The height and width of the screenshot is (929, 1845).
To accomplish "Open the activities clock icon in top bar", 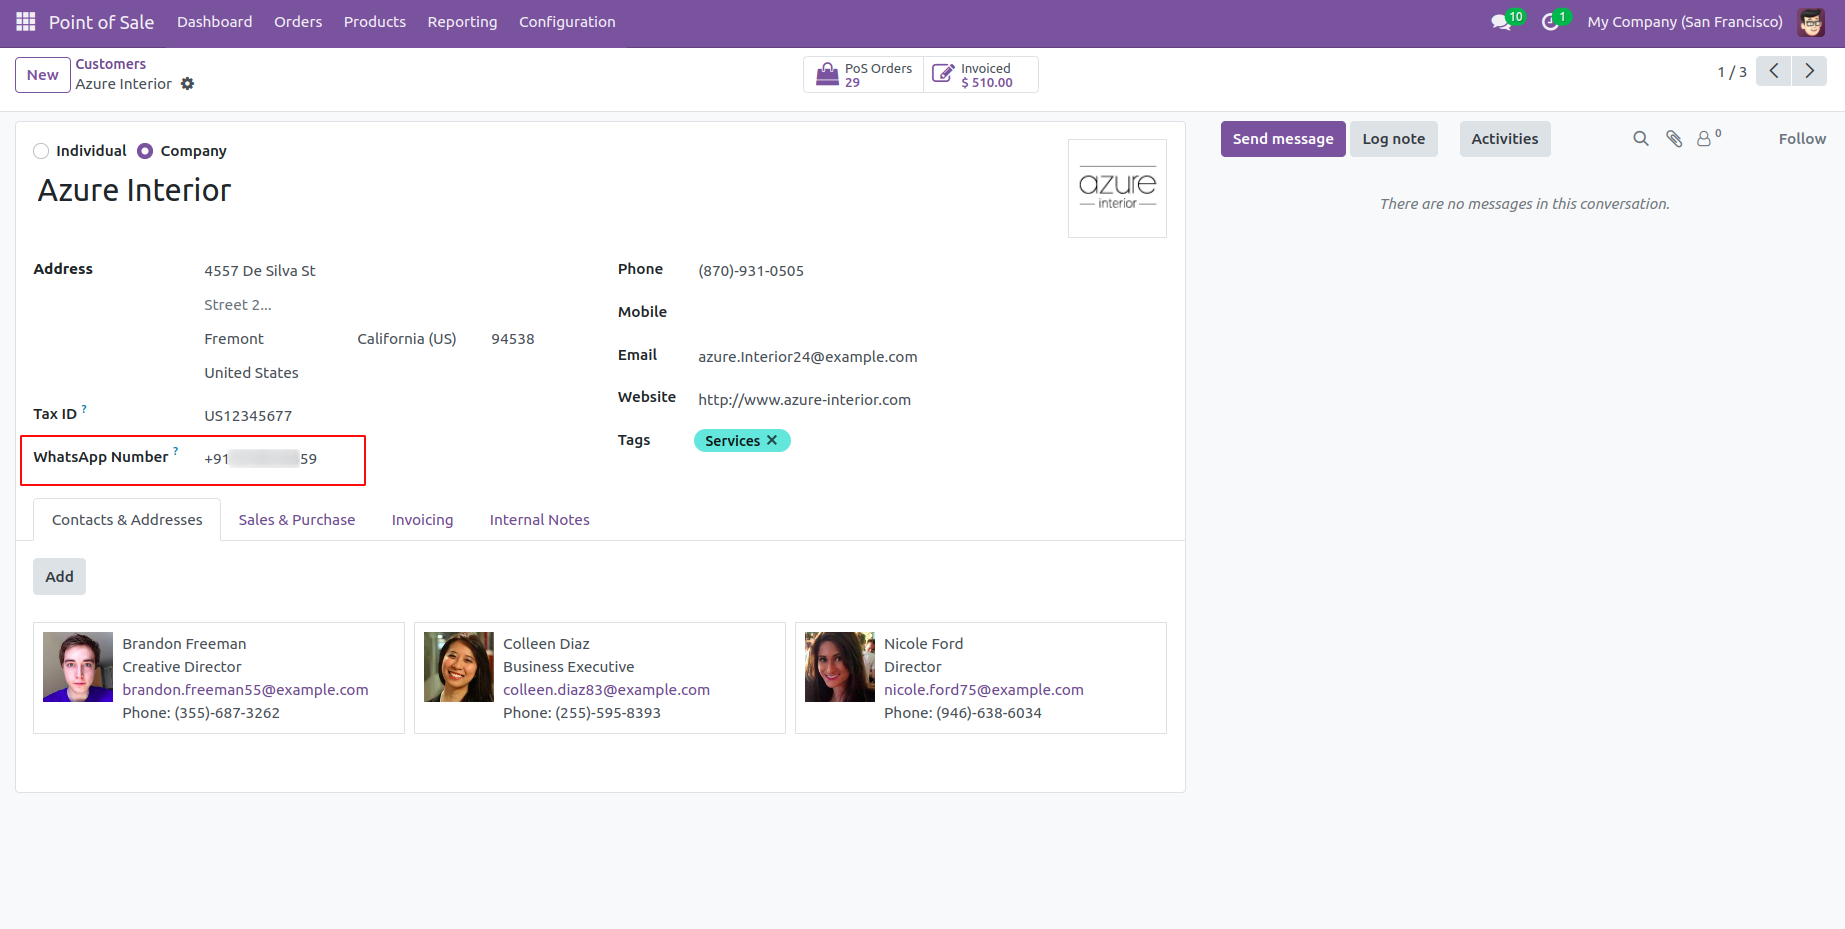I will (1555, 21).
